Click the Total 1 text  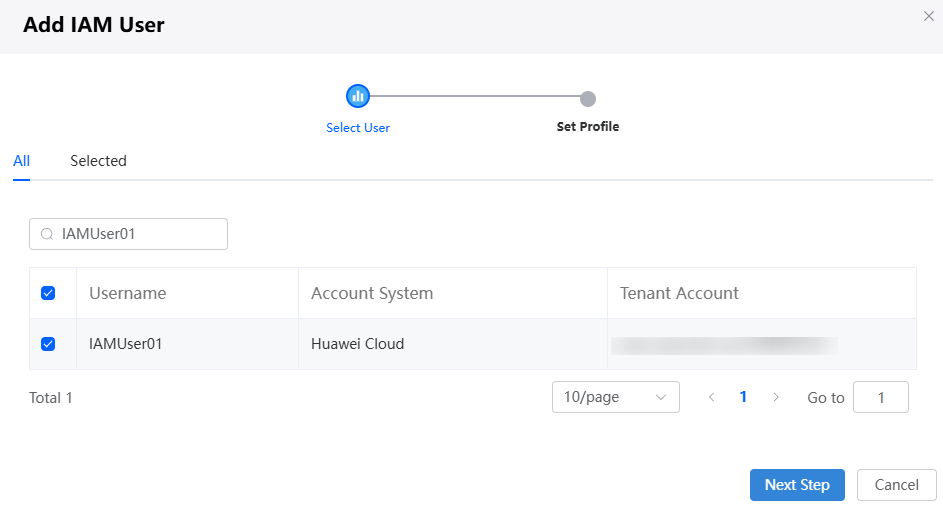pos(51,397)
